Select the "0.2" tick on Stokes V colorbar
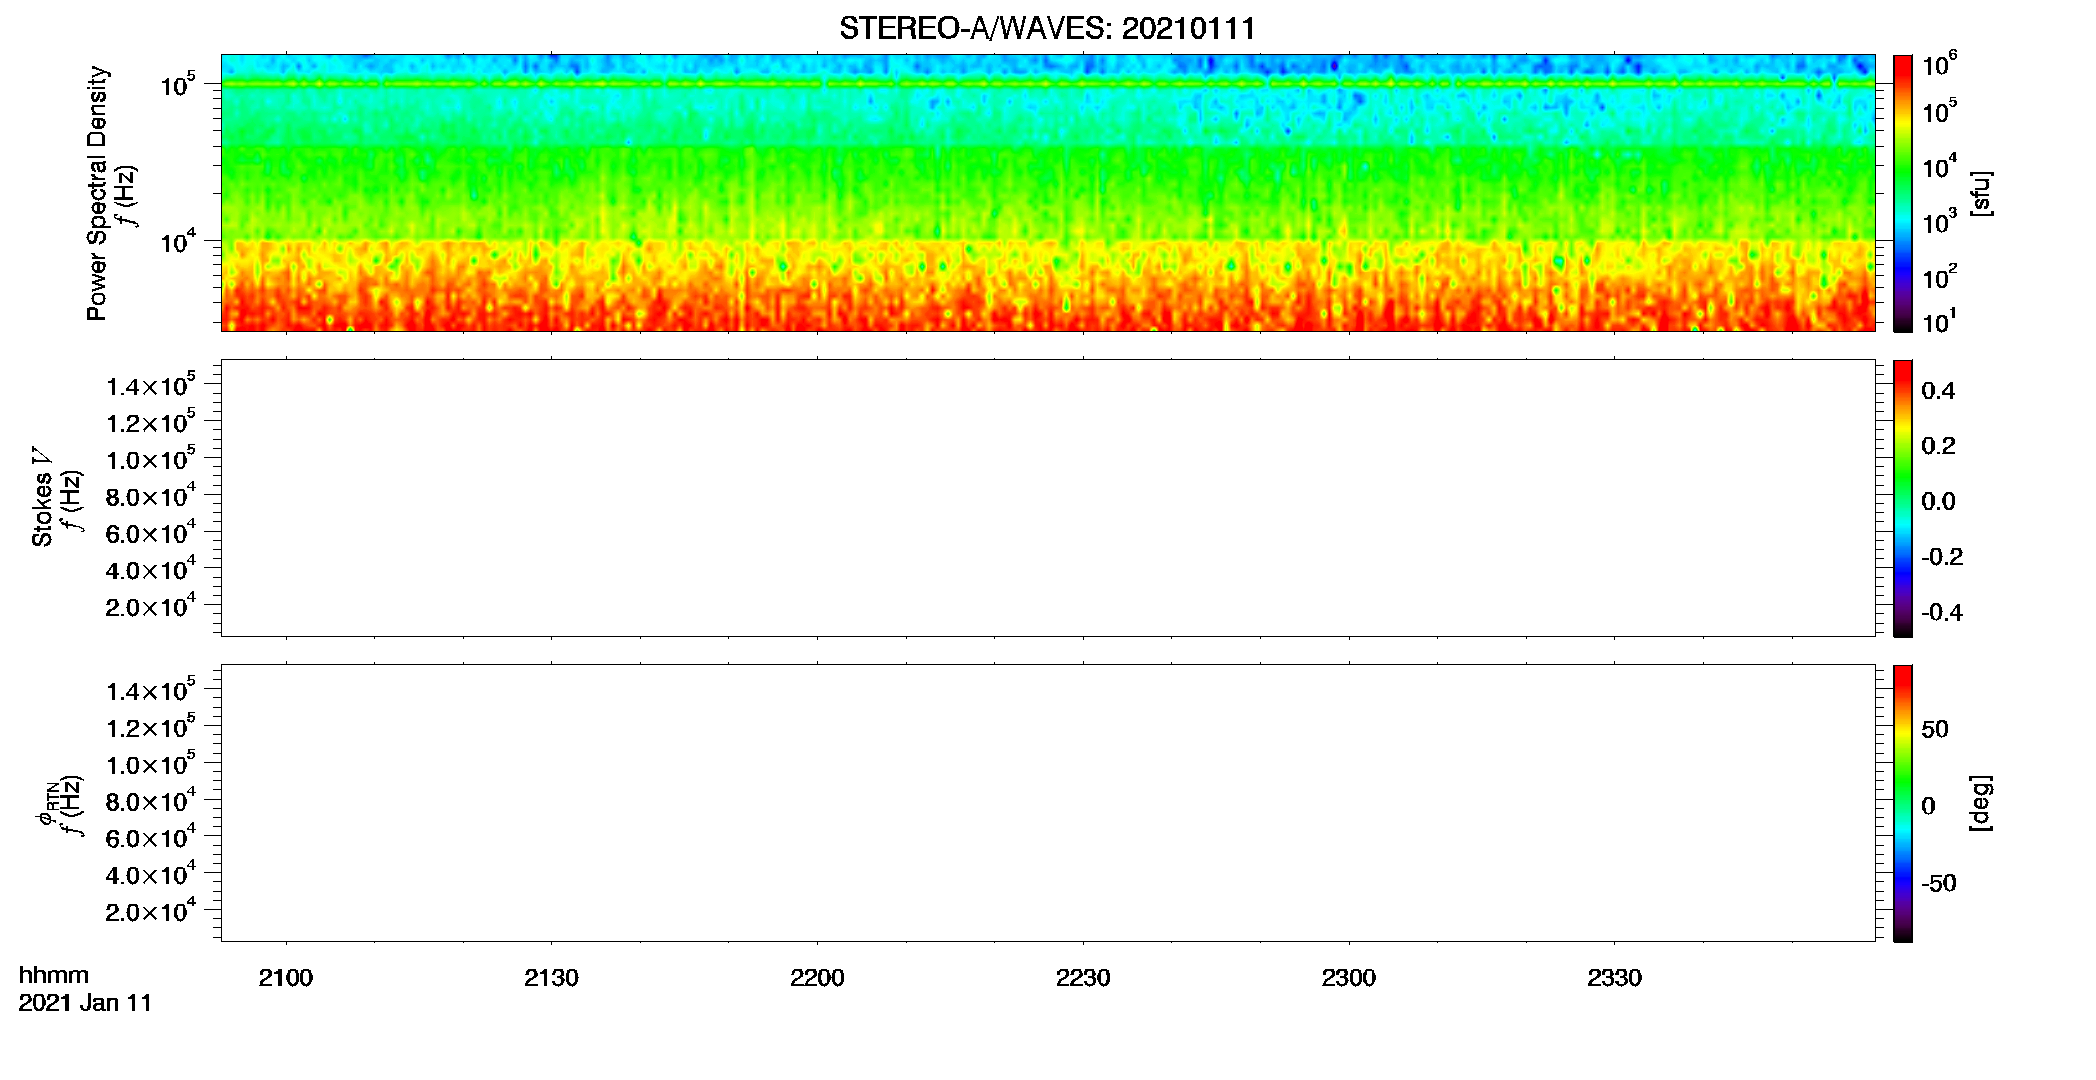 [x=1938, y=446]
